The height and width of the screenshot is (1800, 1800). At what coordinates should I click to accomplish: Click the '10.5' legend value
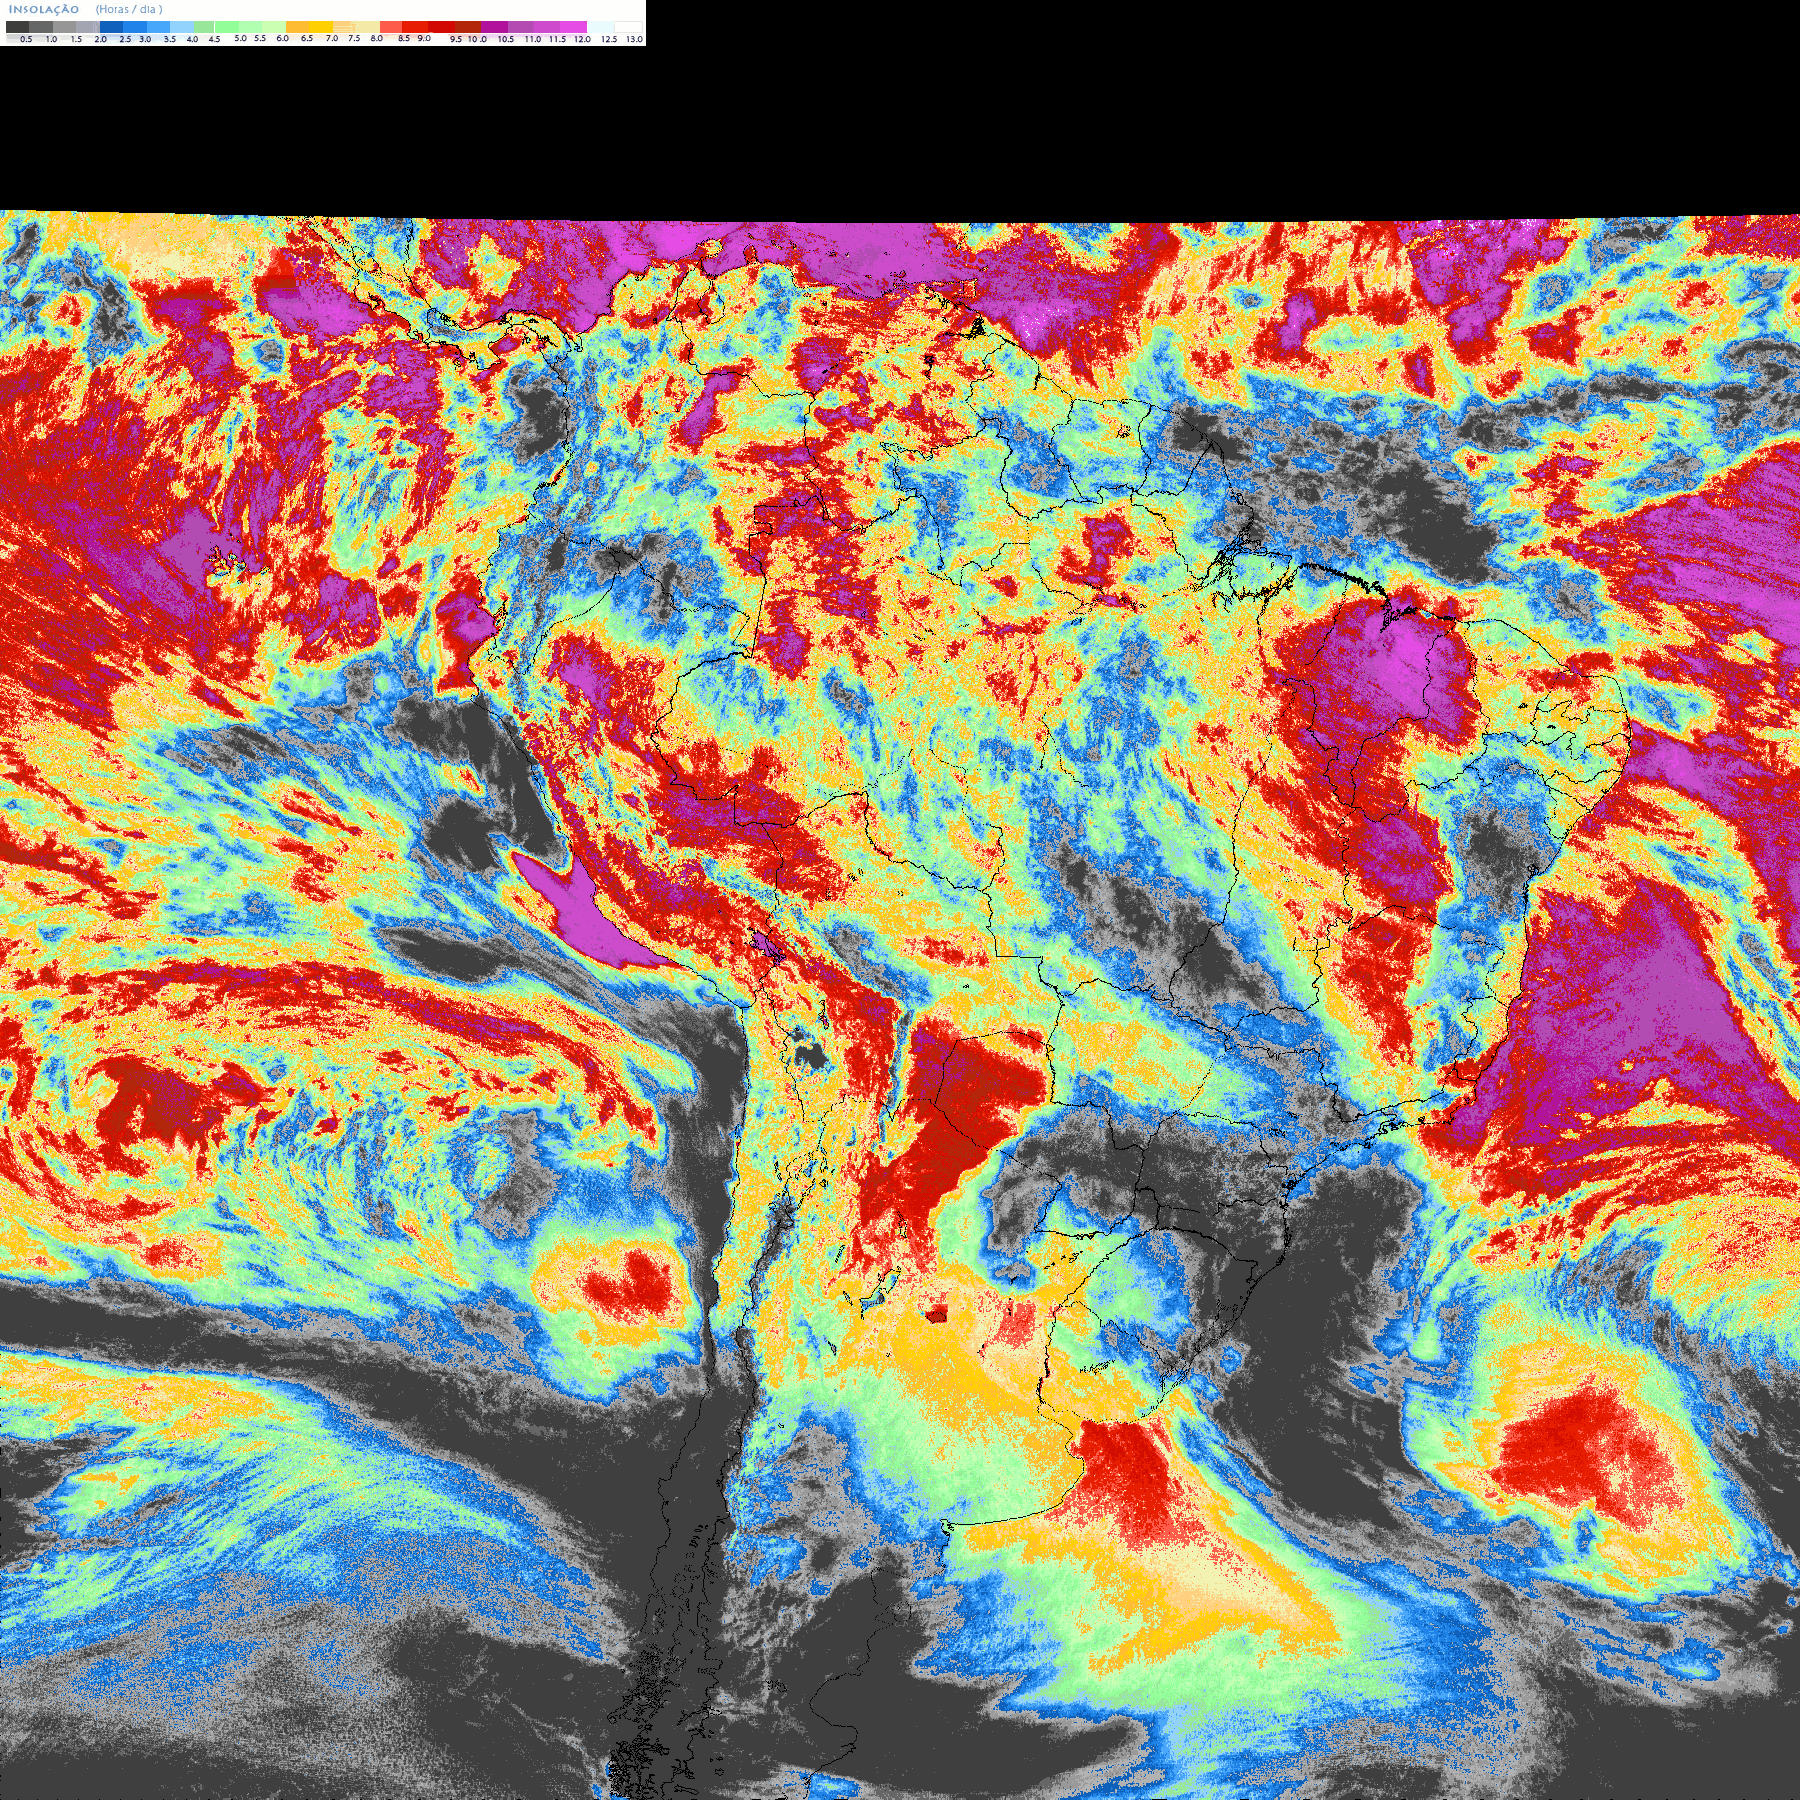506,39
